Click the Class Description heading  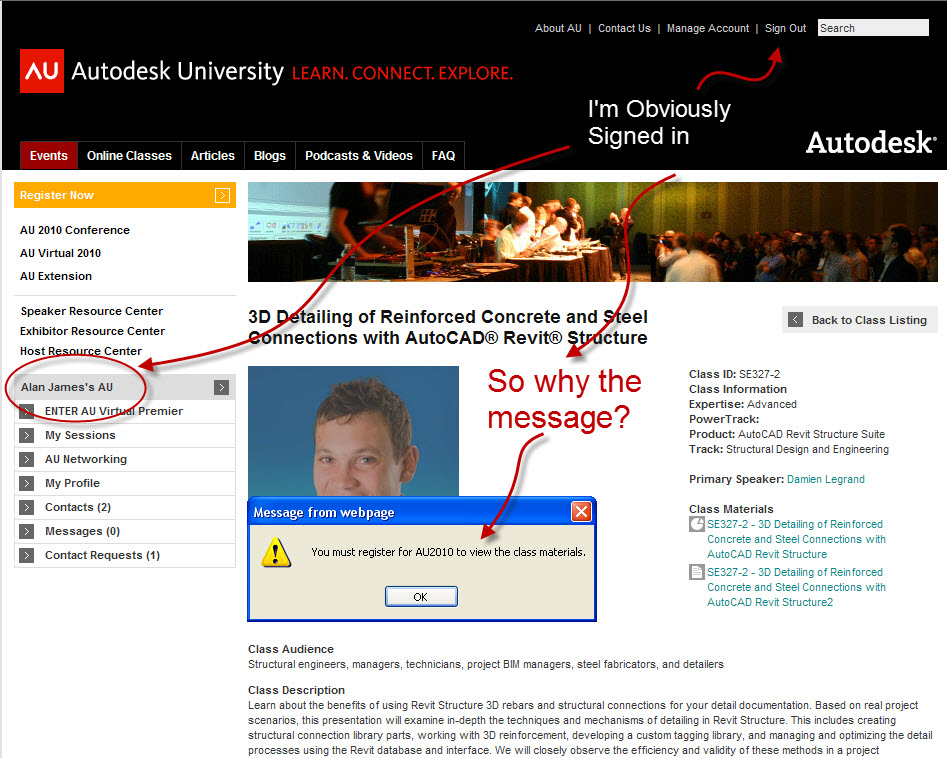point(297,690)
